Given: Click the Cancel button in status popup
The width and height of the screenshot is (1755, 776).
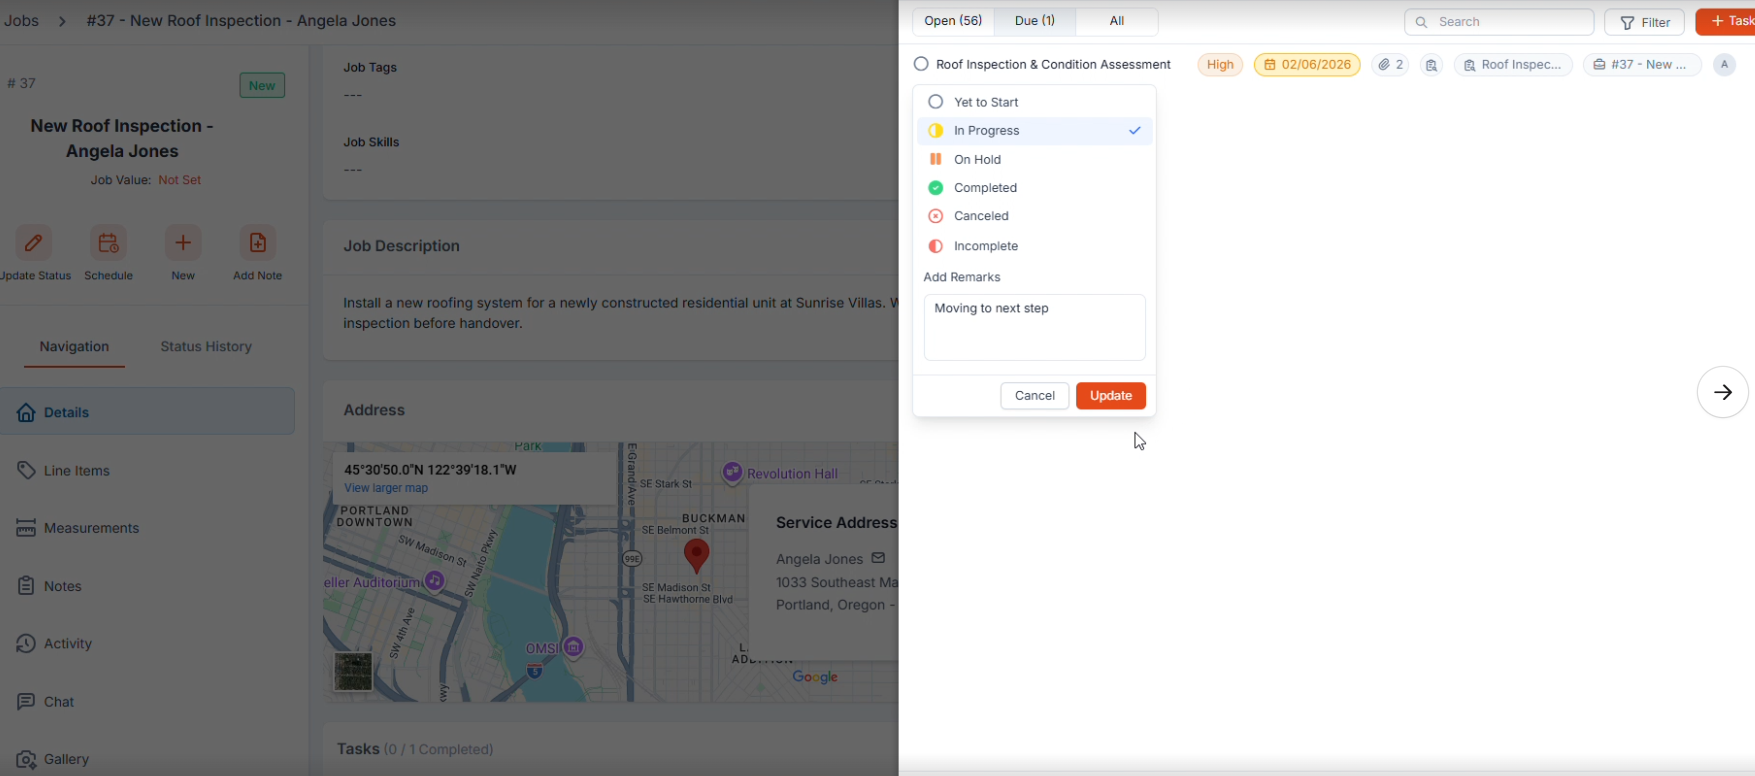Looking at the screenshot, I should click(1034, 396).
